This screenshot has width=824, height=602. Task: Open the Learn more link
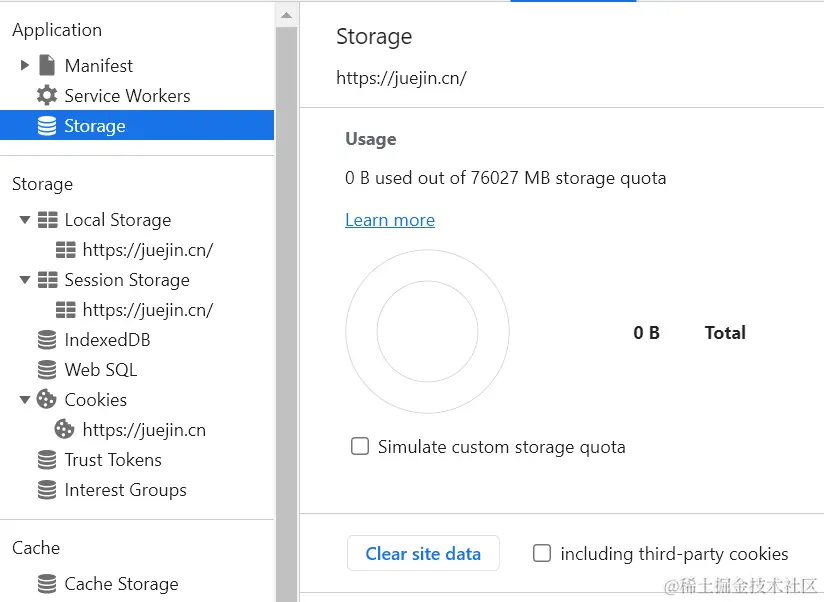pyautogui.click(x=390, y=220)
